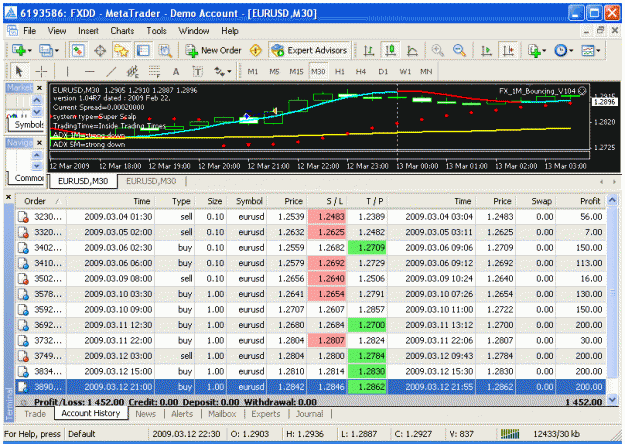The width and height of the screenshot is (625, 444).
Task: Click the Profiles toolbar icon
Action: click(x=45, y=51)
